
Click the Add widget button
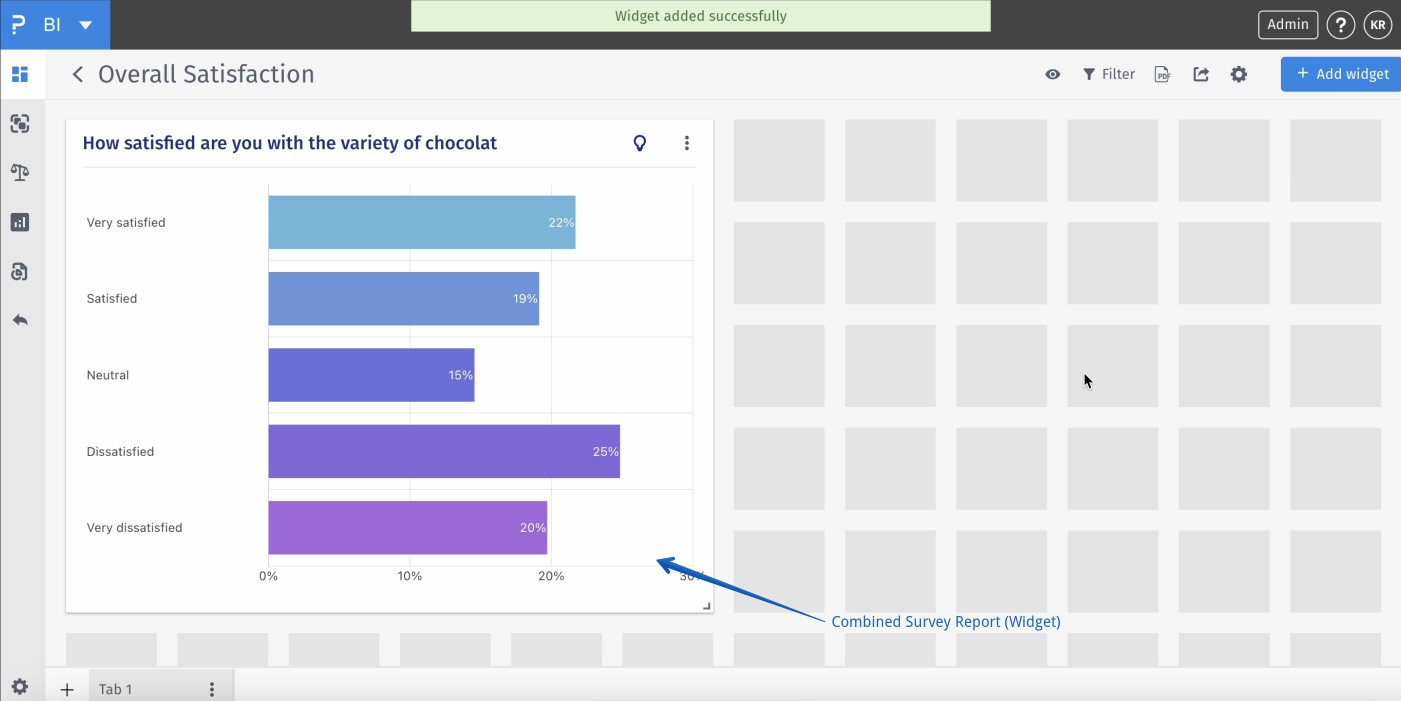pyautogui.click(x=1342, y=74)
